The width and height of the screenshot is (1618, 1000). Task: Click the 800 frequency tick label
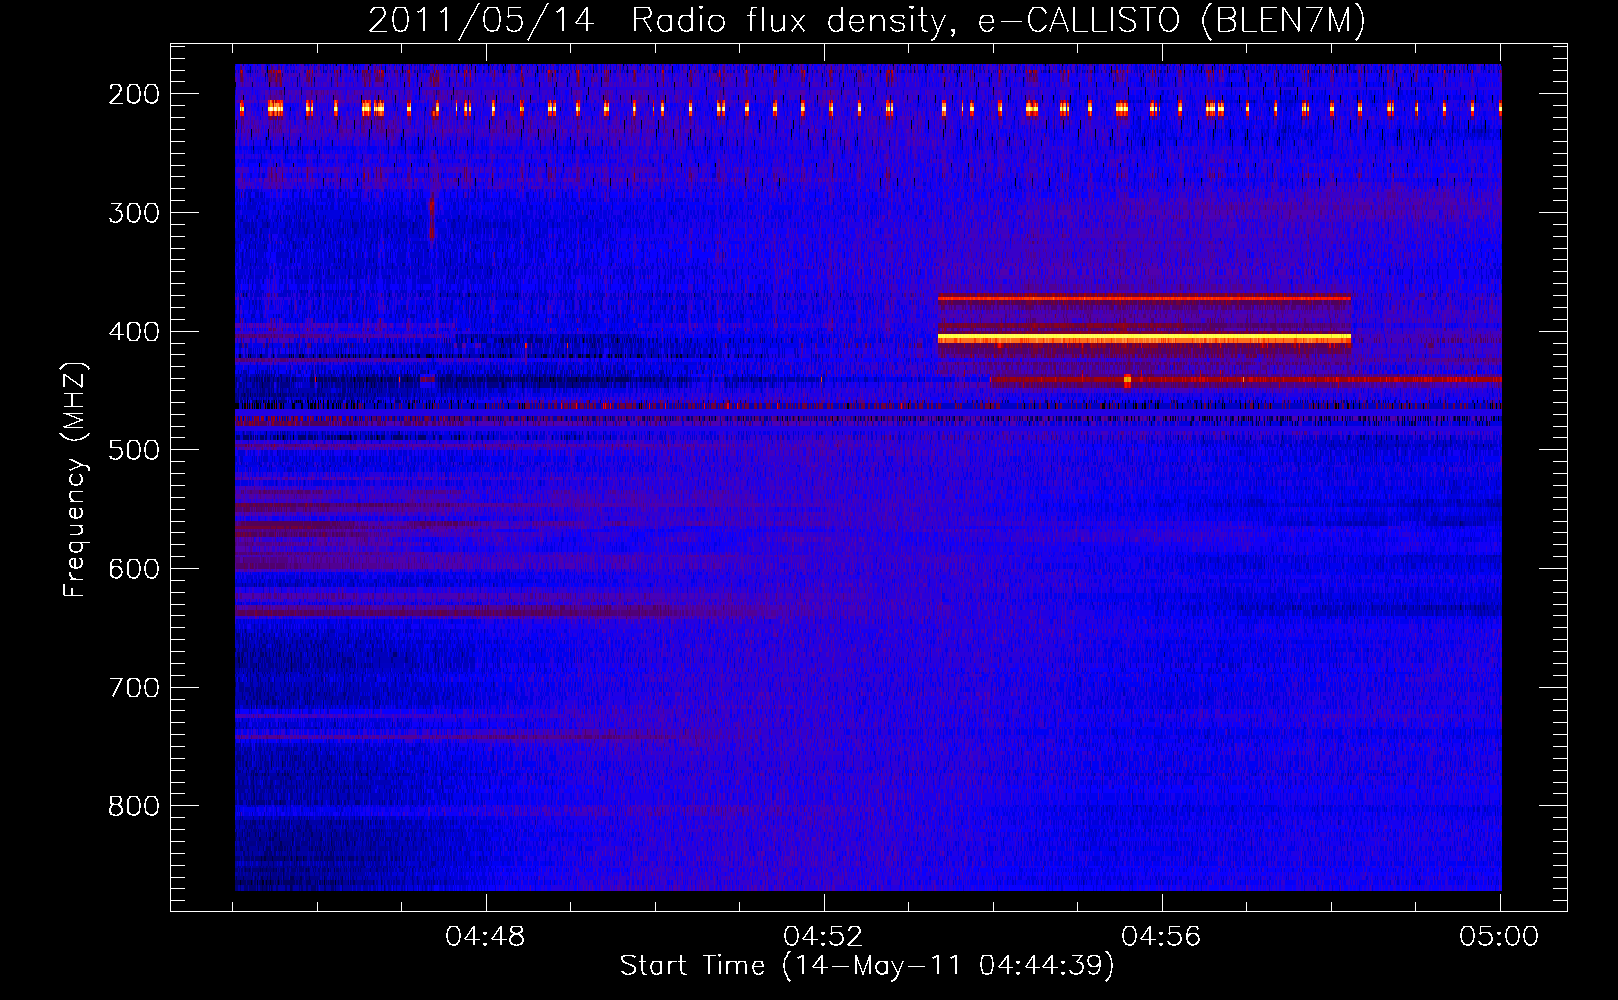(133, 806)
